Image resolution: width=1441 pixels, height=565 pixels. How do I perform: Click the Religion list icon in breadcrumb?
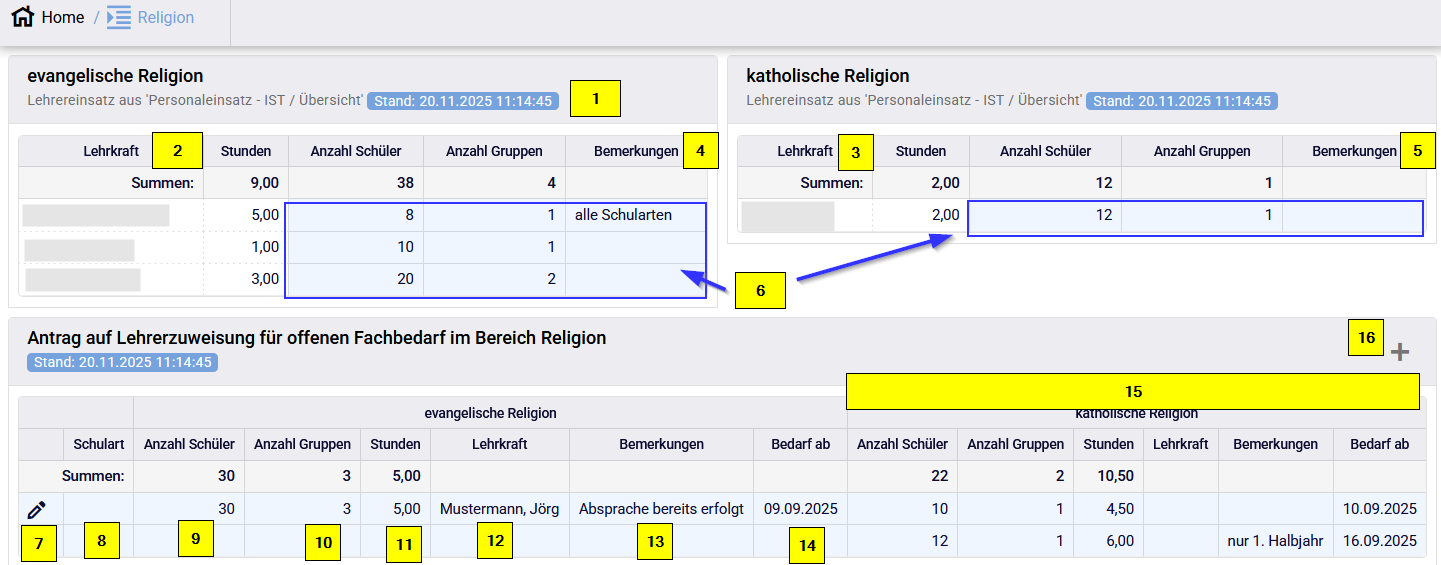(119, 17)
